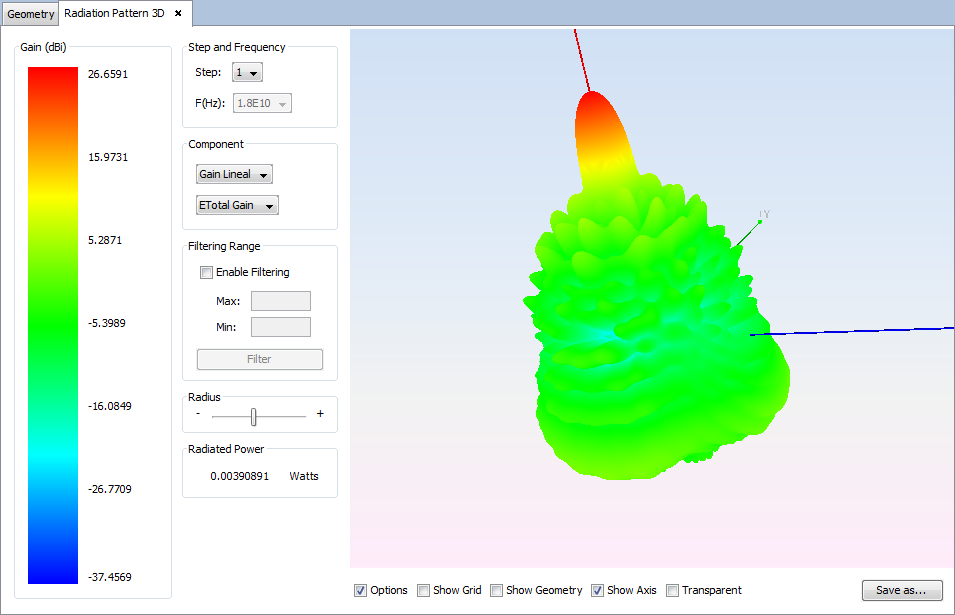The image size is (955, 615).
Task: Switch to the Geometry tab
Action: click(x=31, y=14)
